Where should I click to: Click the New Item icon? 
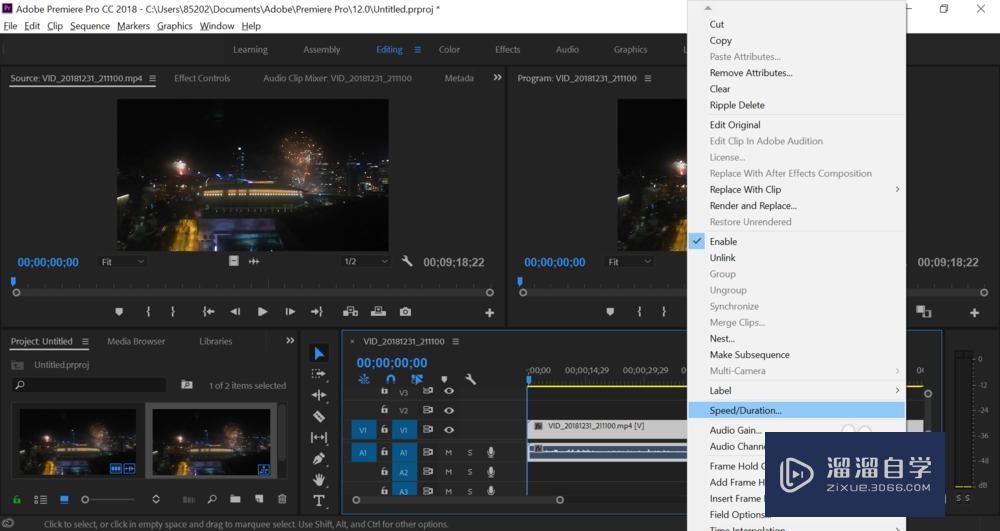(x=259, y=499)
